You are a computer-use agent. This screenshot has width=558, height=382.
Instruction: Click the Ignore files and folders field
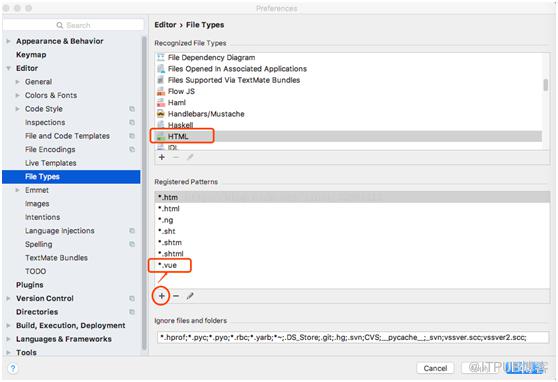[353, 337]
